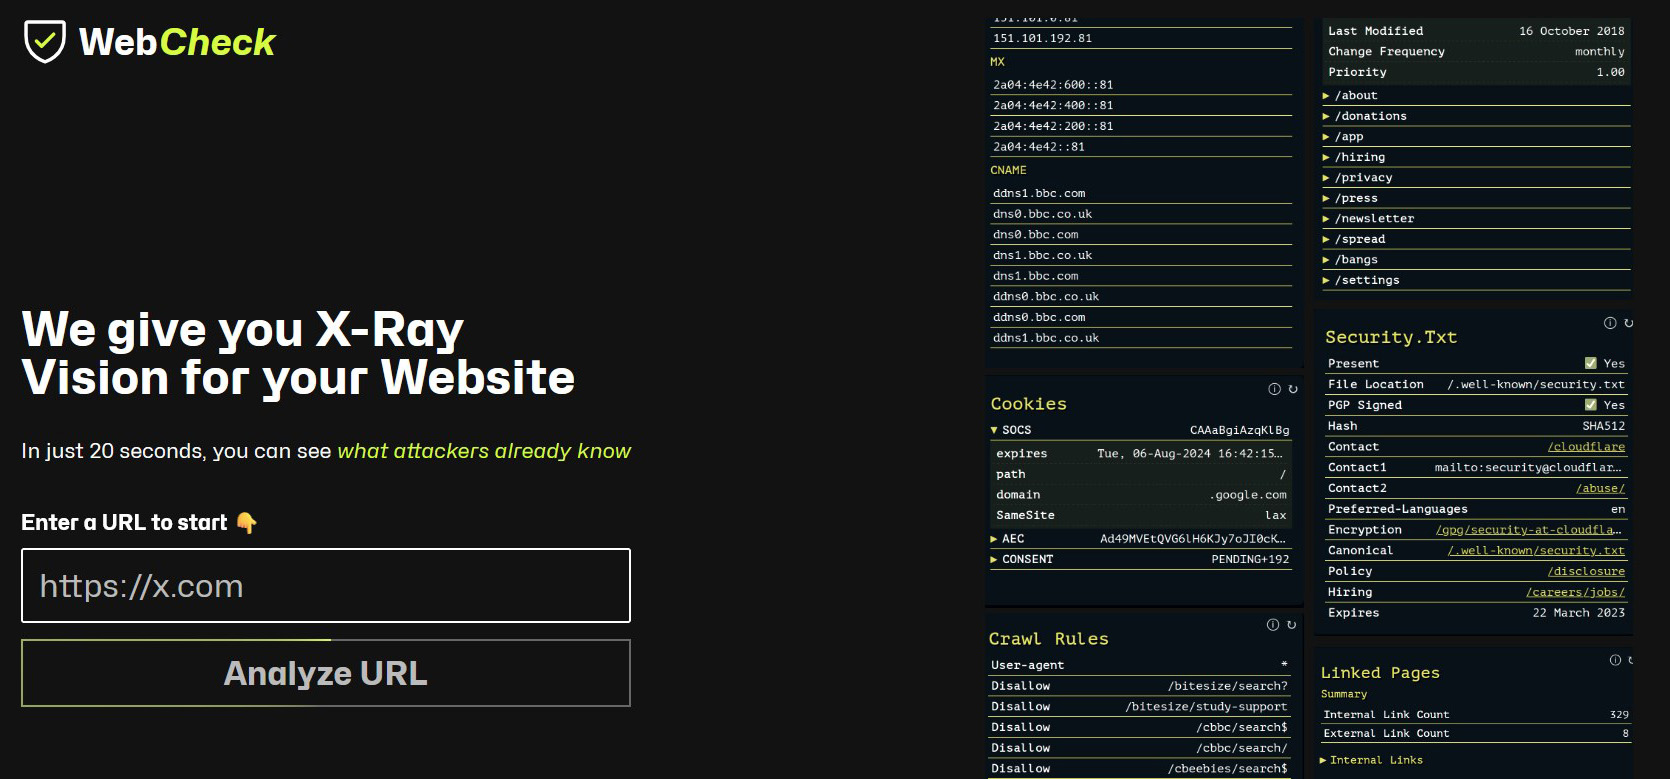Select the /bitesize/search? disallow rule
This screenshot has height=779, width=1670.
[1139, 686]
